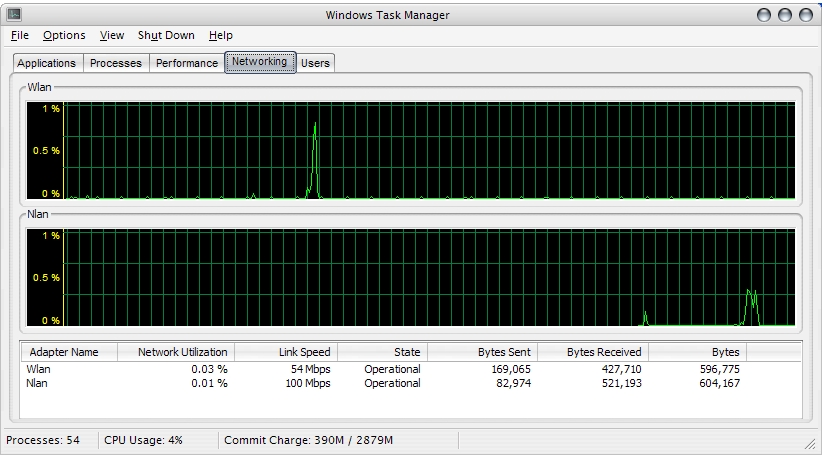Screen dimensions: 822x455
Task: Click bytes sent value 82,974
Action: (514, 383)
